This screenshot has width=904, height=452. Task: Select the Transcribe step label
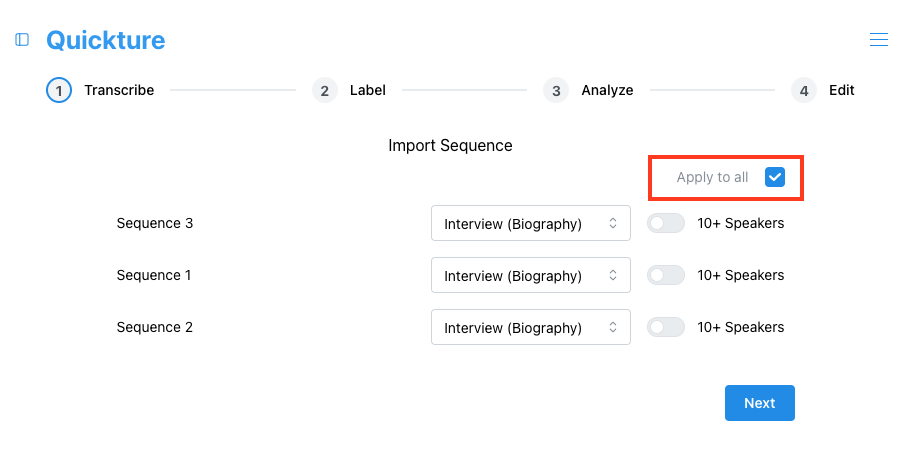coord(119,91)
